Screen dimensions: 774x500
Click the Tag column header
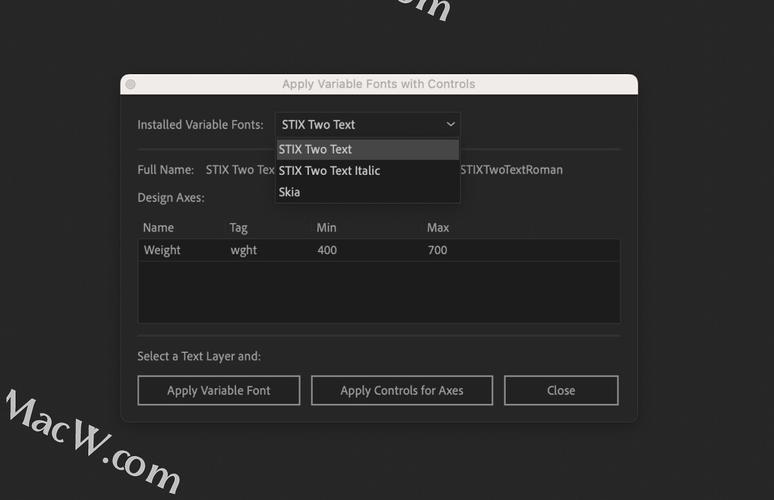click(238, 228)
